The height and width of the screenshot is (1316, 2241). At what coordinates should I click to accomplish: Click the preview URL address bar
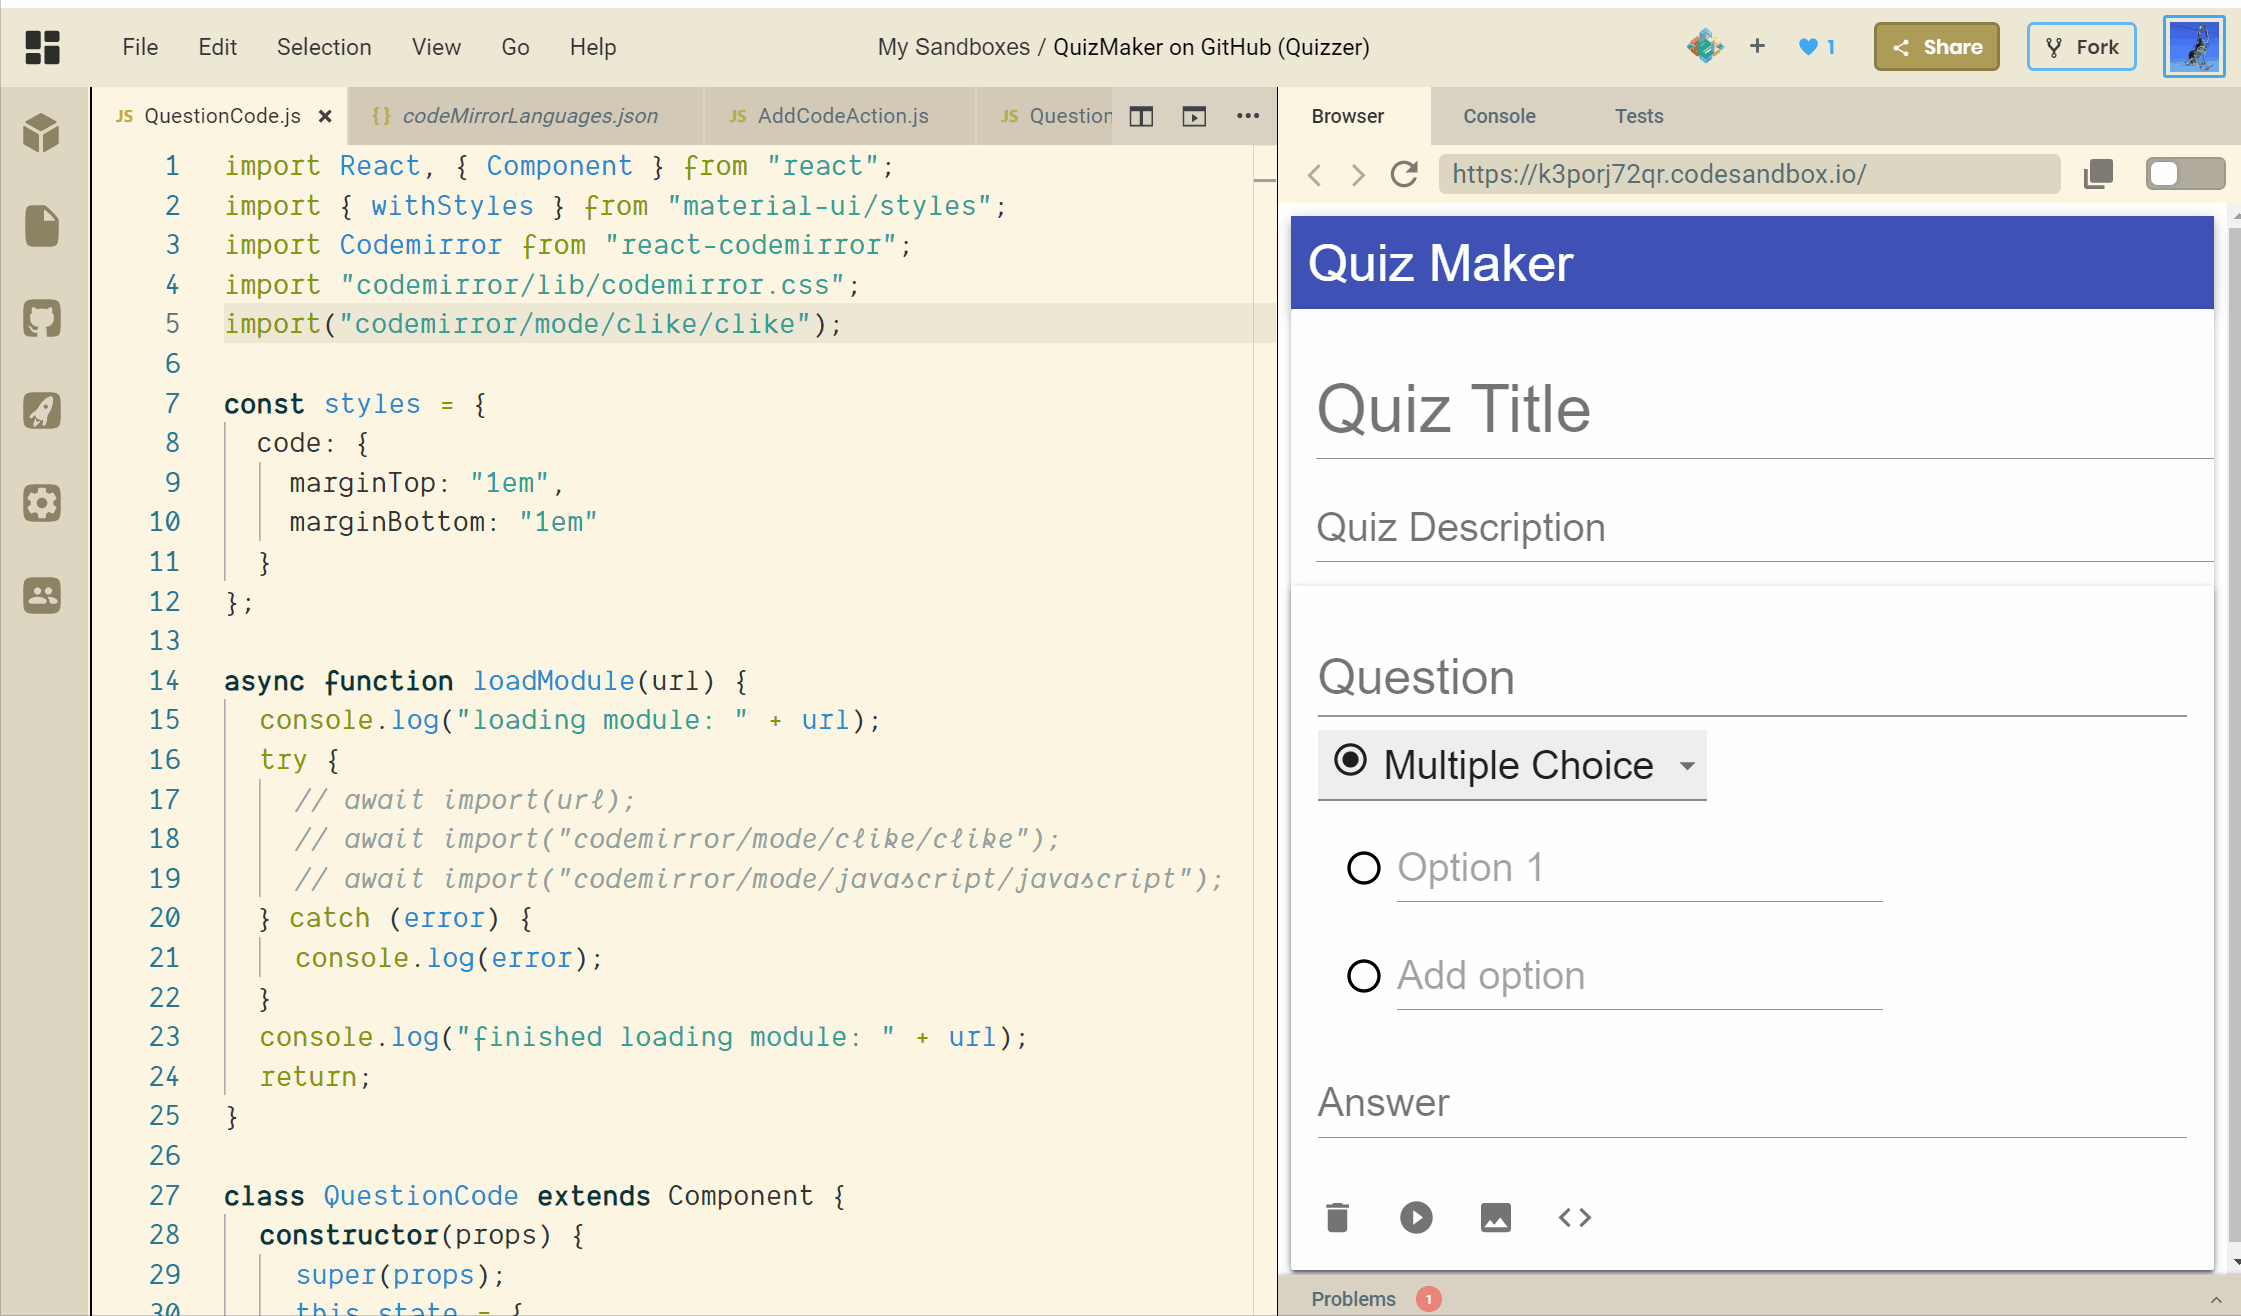pos(1749,174)
